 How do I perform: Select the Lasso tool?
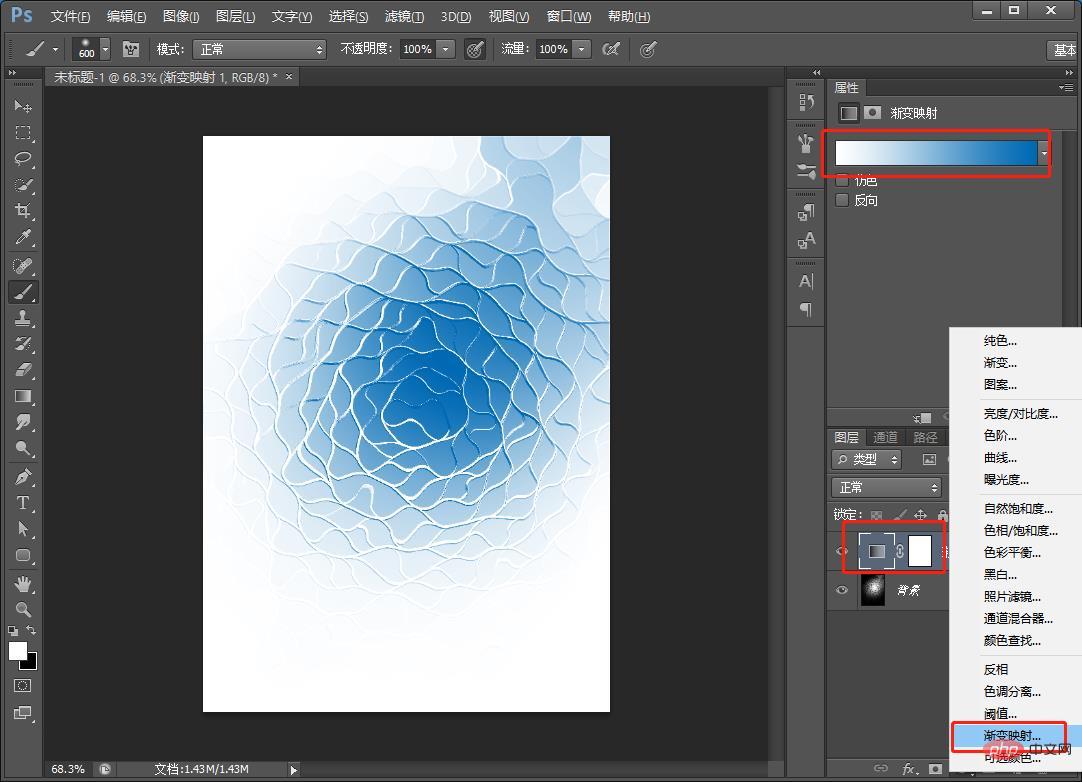23,159
